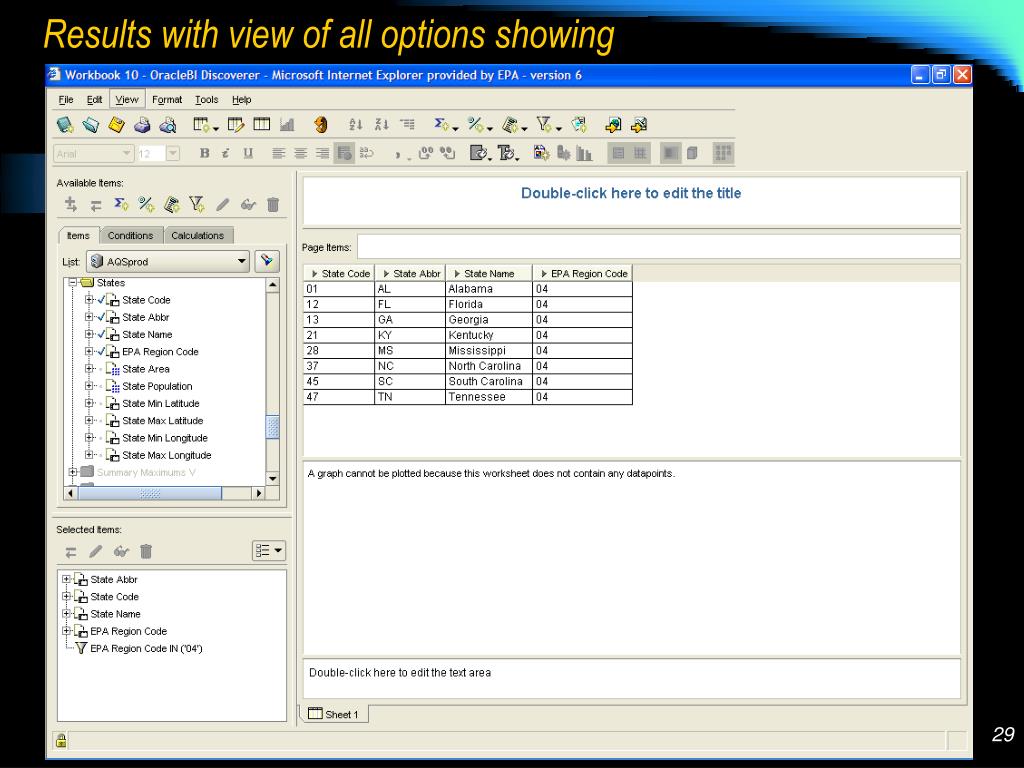The width and height of the screenshot is (1024, 768).
Task: Select State Min Latitude item
Action: pyautogui.click(x=161, y=404)
